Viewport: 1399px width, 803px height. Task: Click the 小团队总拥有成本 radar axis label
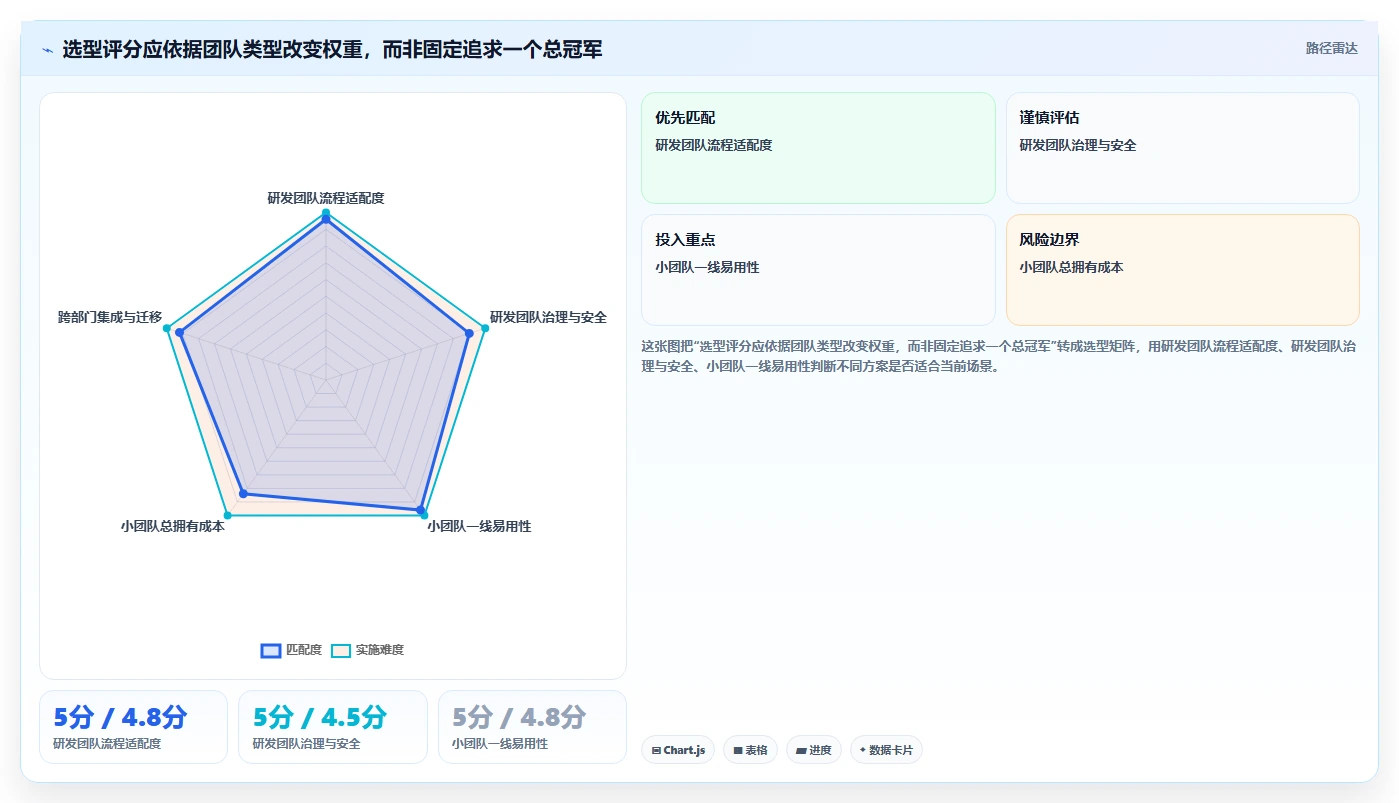(173, 526)
